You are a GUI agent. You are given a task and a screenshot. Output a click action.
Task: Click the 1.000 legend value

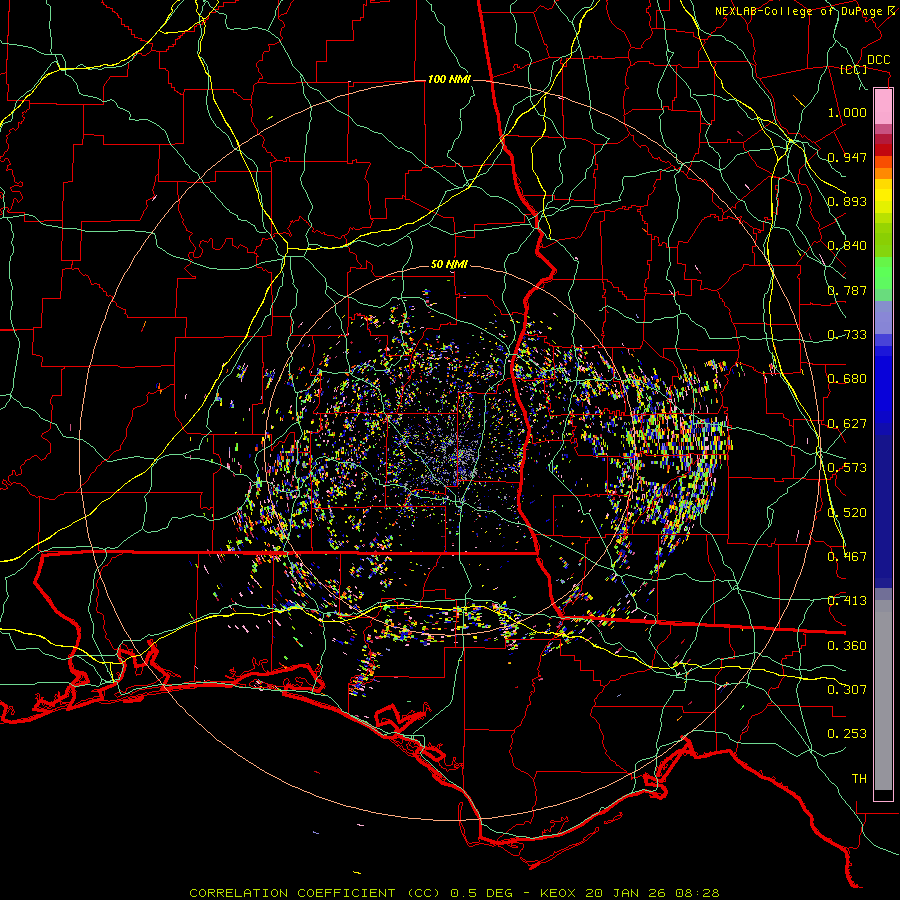point(847,112)
